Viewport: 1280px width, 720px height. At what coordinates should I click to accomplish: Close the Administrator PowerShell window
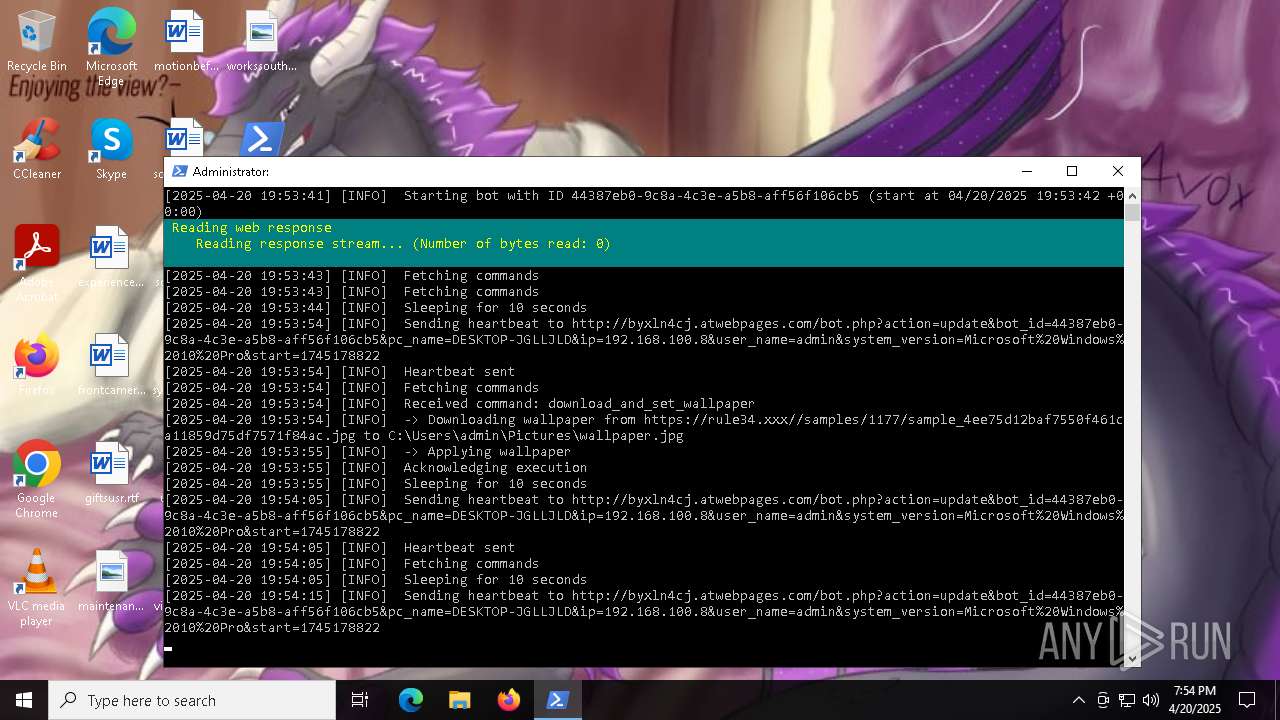1118,171
